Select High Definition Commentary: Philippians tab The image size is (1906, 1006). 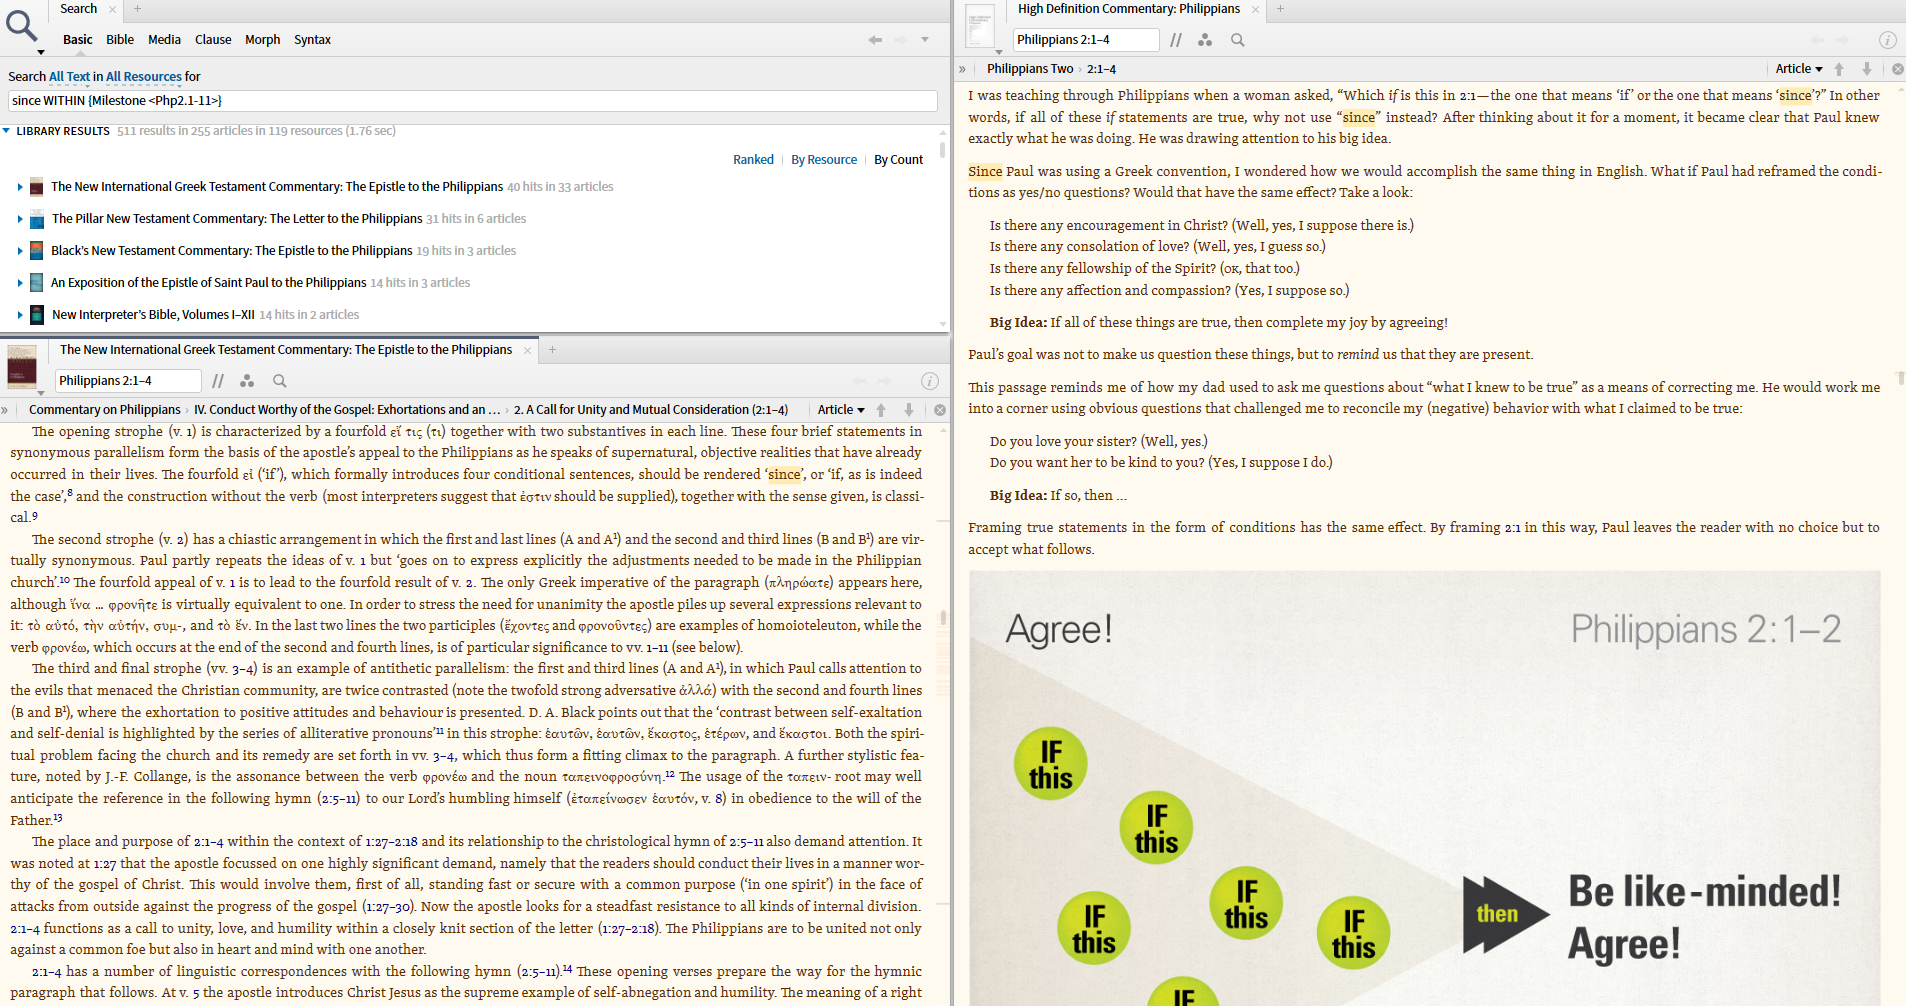tap(1128, 9)
